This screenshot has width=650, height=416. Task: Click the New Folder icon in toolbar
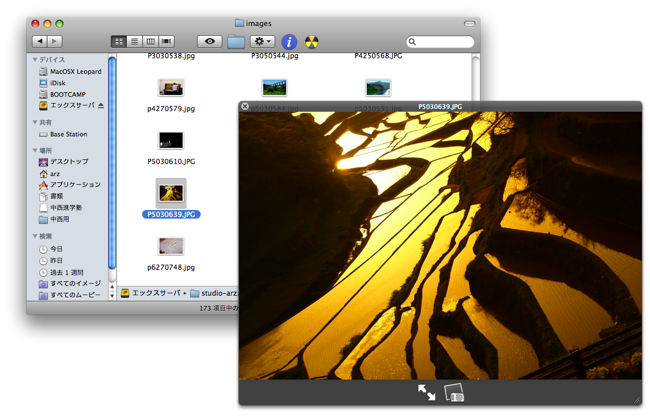pos(236,42)
